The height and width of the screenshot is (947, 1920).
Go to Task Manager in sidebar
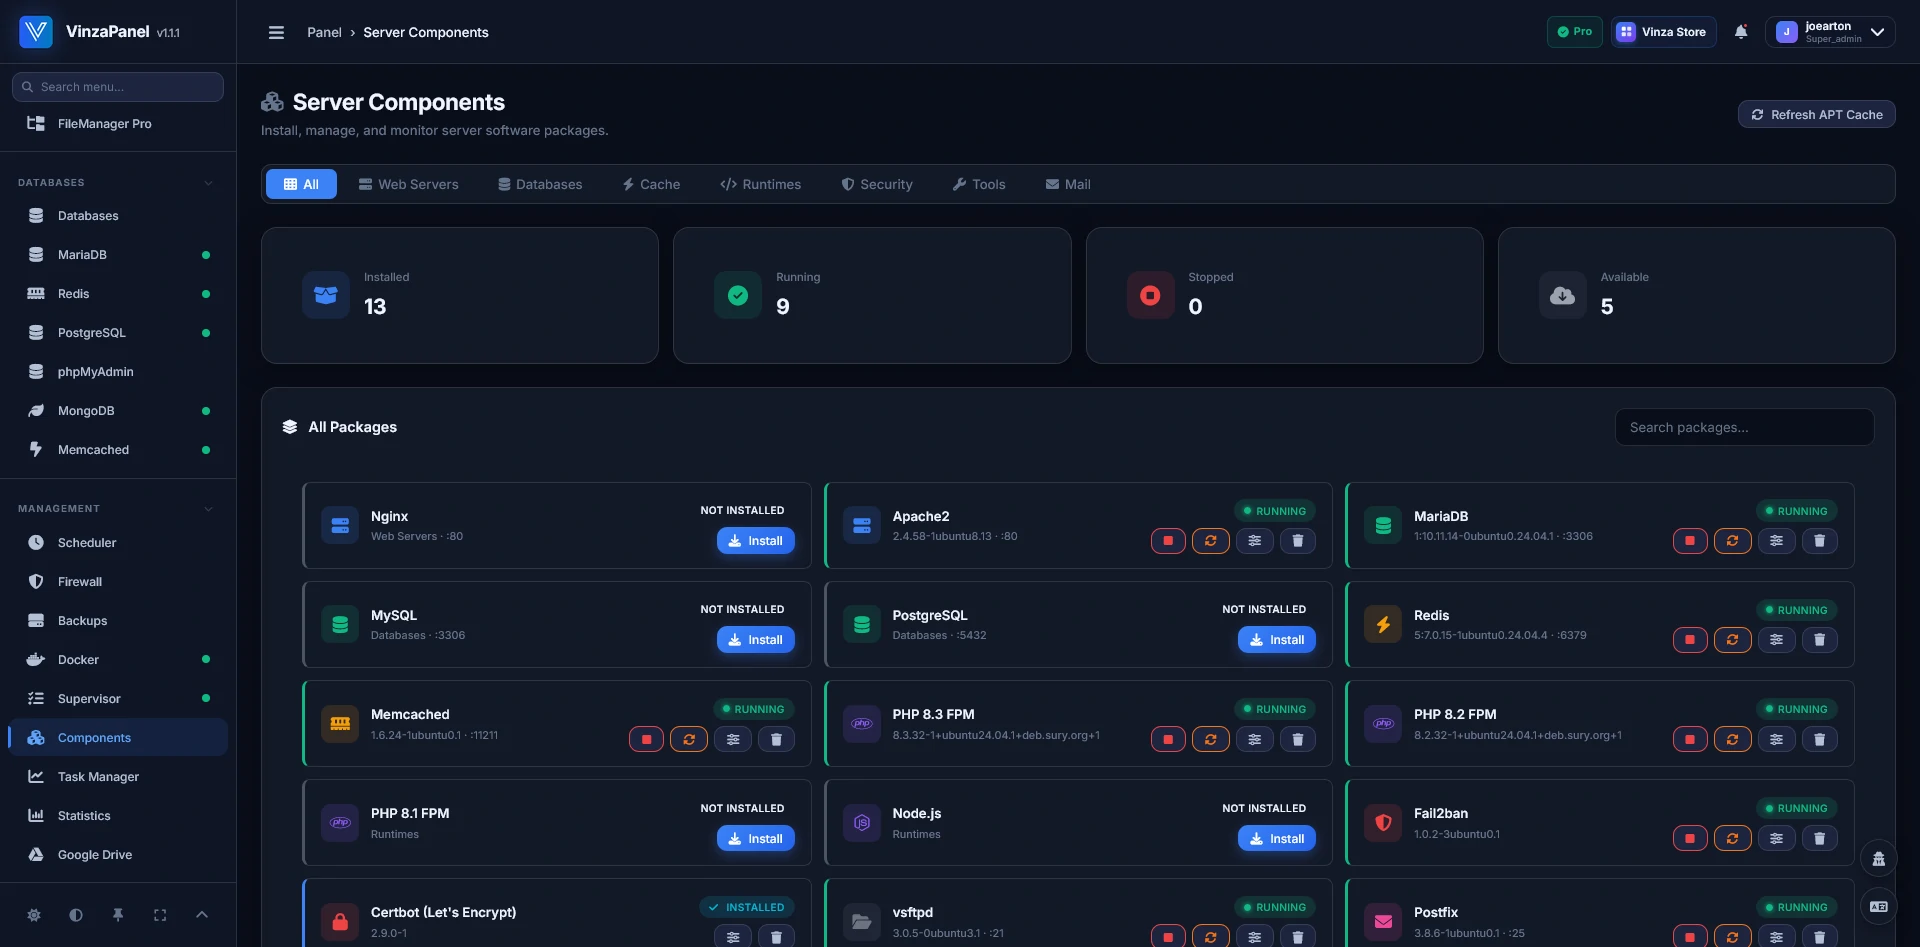[118, 777]
